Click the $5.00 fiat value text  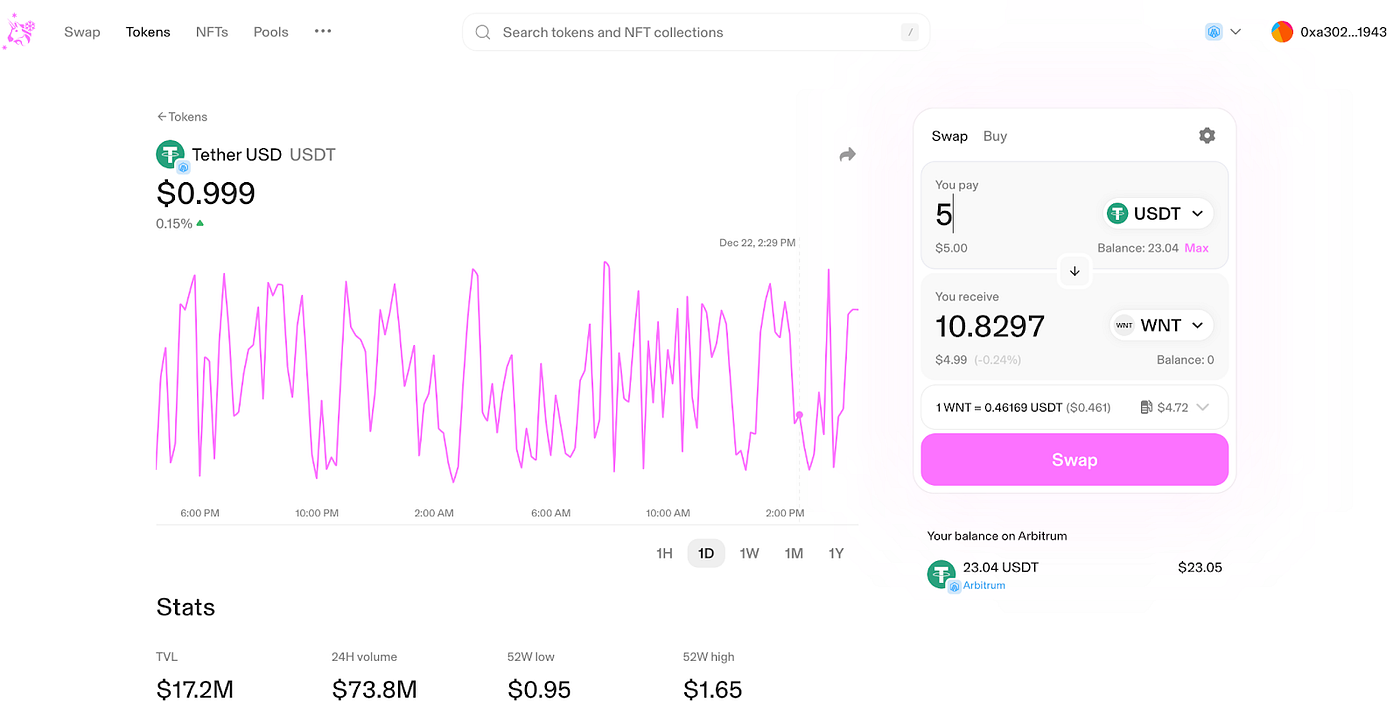tap(951, 248)
